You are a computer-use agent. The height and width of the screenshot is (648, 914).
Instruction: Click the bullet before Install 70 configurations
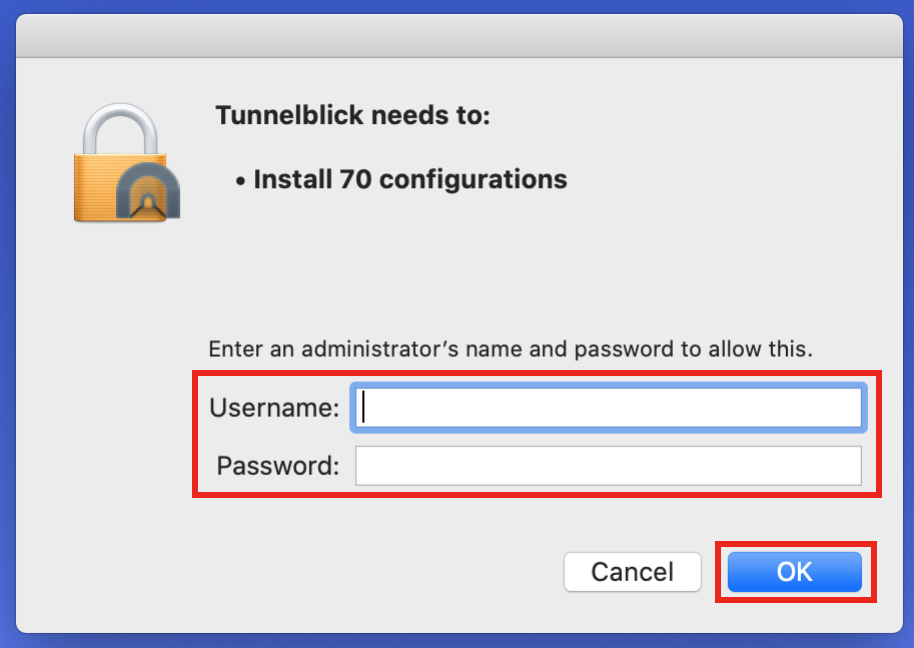click(241, 181)
